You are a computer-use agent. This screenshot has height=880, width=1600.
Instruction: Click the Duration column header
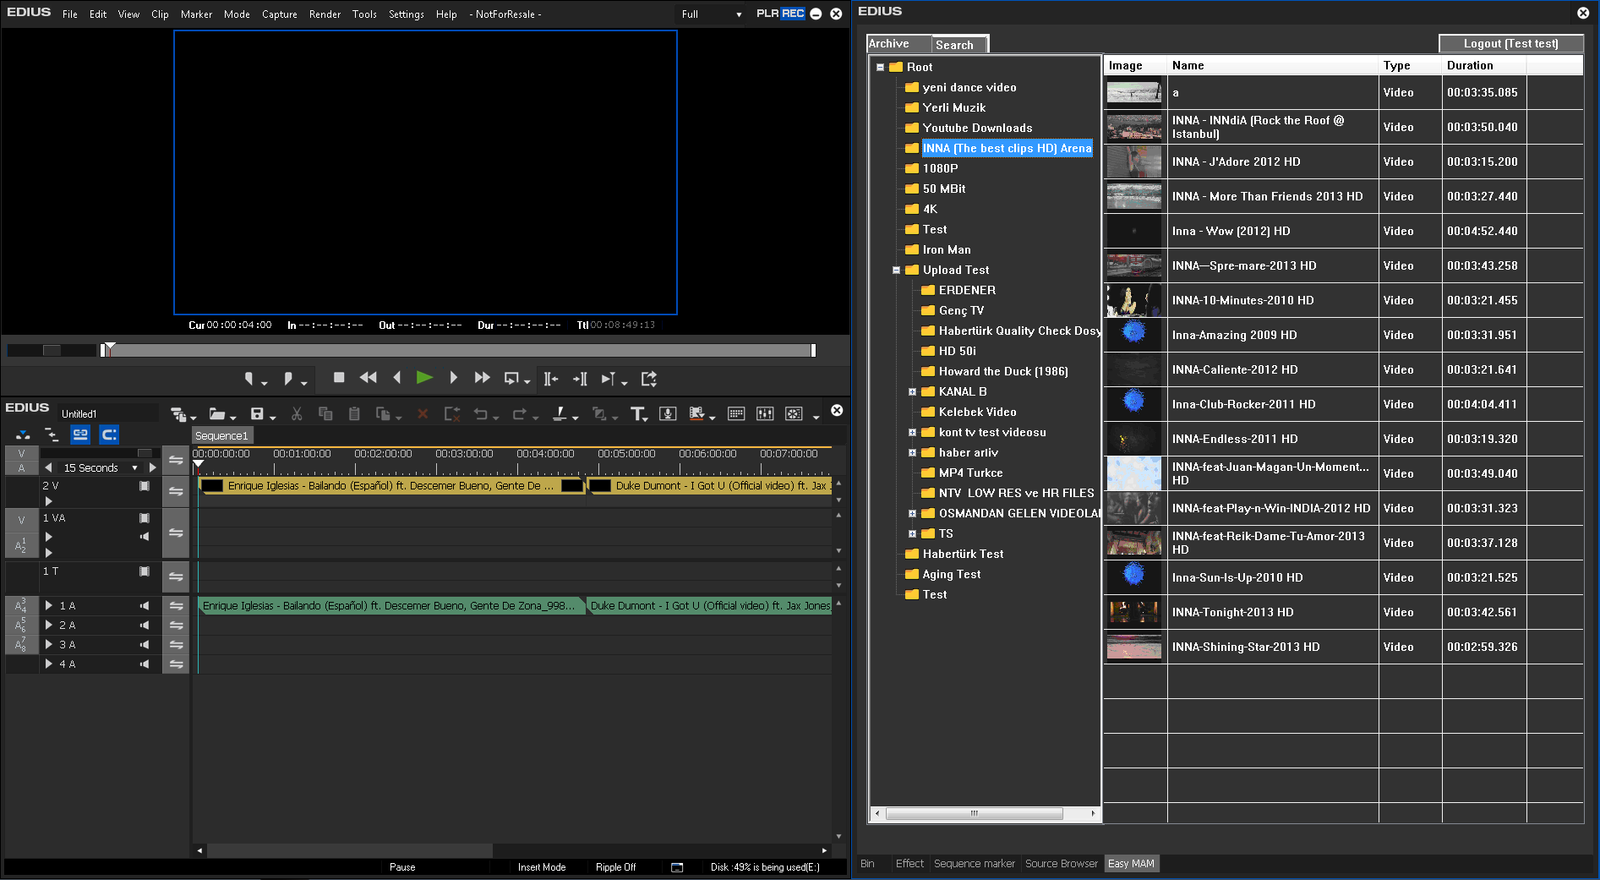coord(1484,66)
